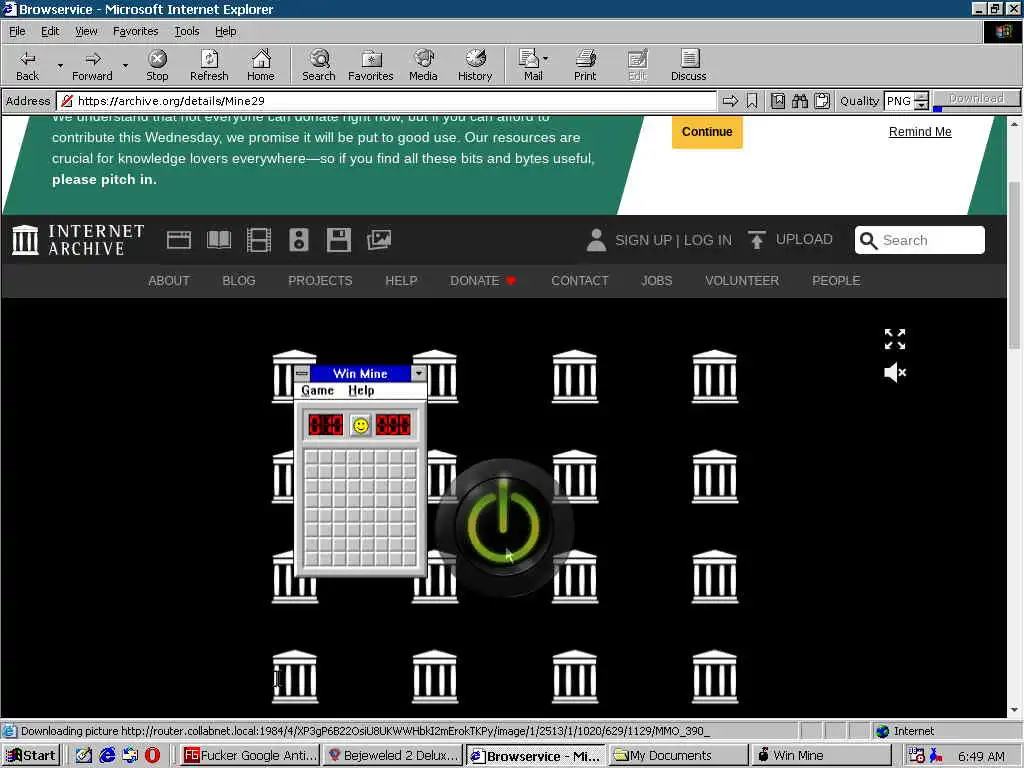1024x768 pixels.
Task: Open the View menu
Action: coord(86,31)
